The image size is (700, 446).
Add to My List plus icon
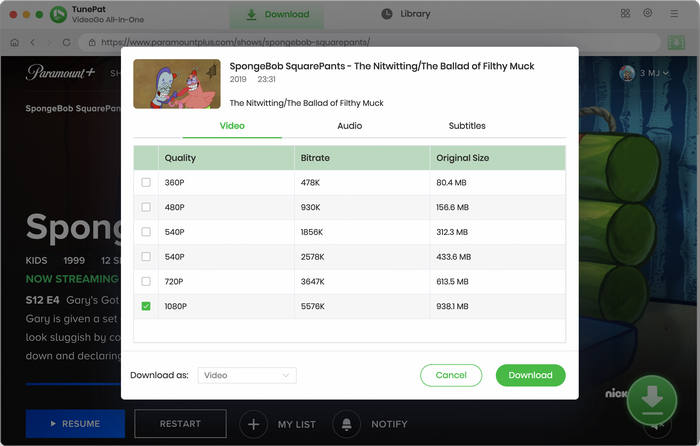(x=253, y=424)
